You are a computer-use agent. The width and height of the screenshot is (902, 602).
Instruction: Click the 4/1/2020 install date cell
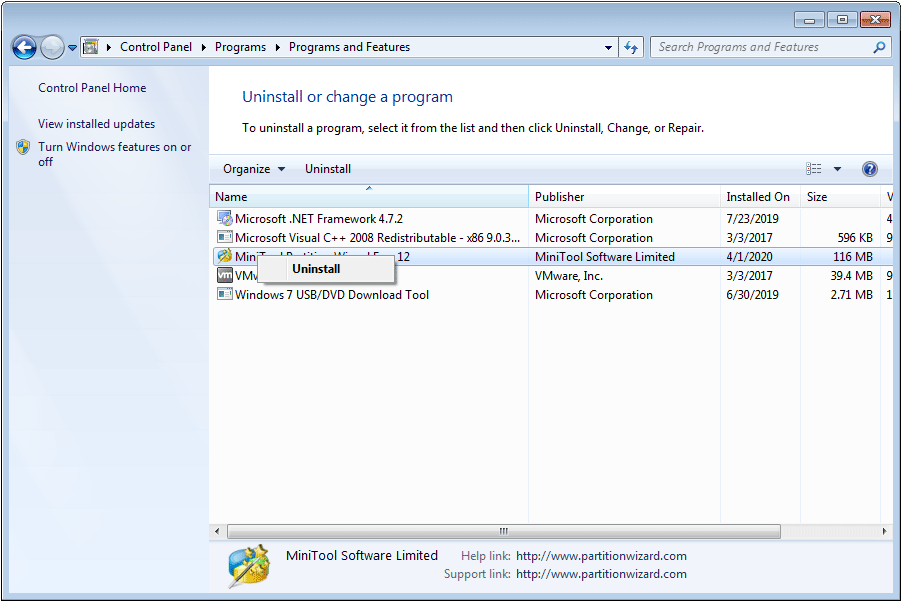pos(750,257)
